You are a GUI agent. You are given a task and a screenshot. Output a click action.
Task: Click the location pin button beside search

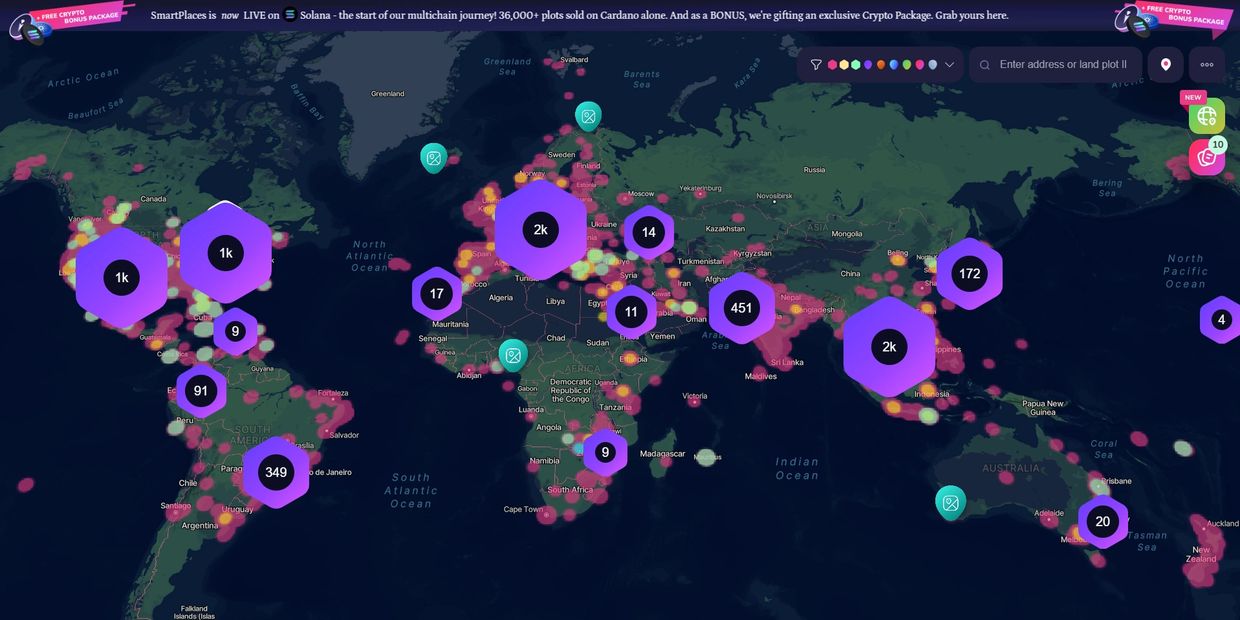pos(1165,65)
